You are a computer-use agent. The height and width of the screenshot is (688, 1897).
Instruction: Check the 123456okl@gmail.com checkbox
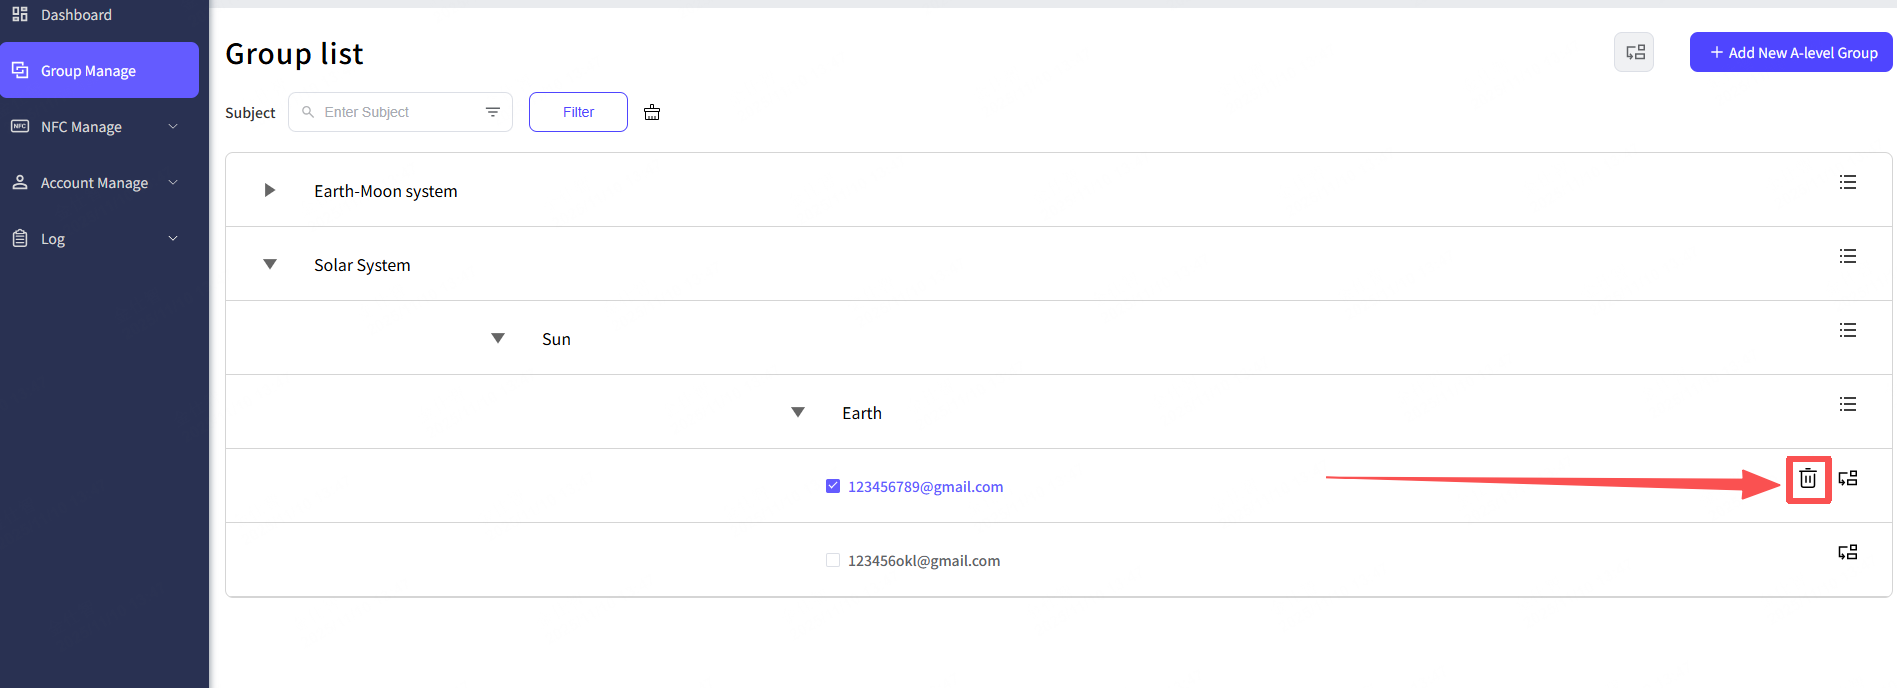[832, 560]
